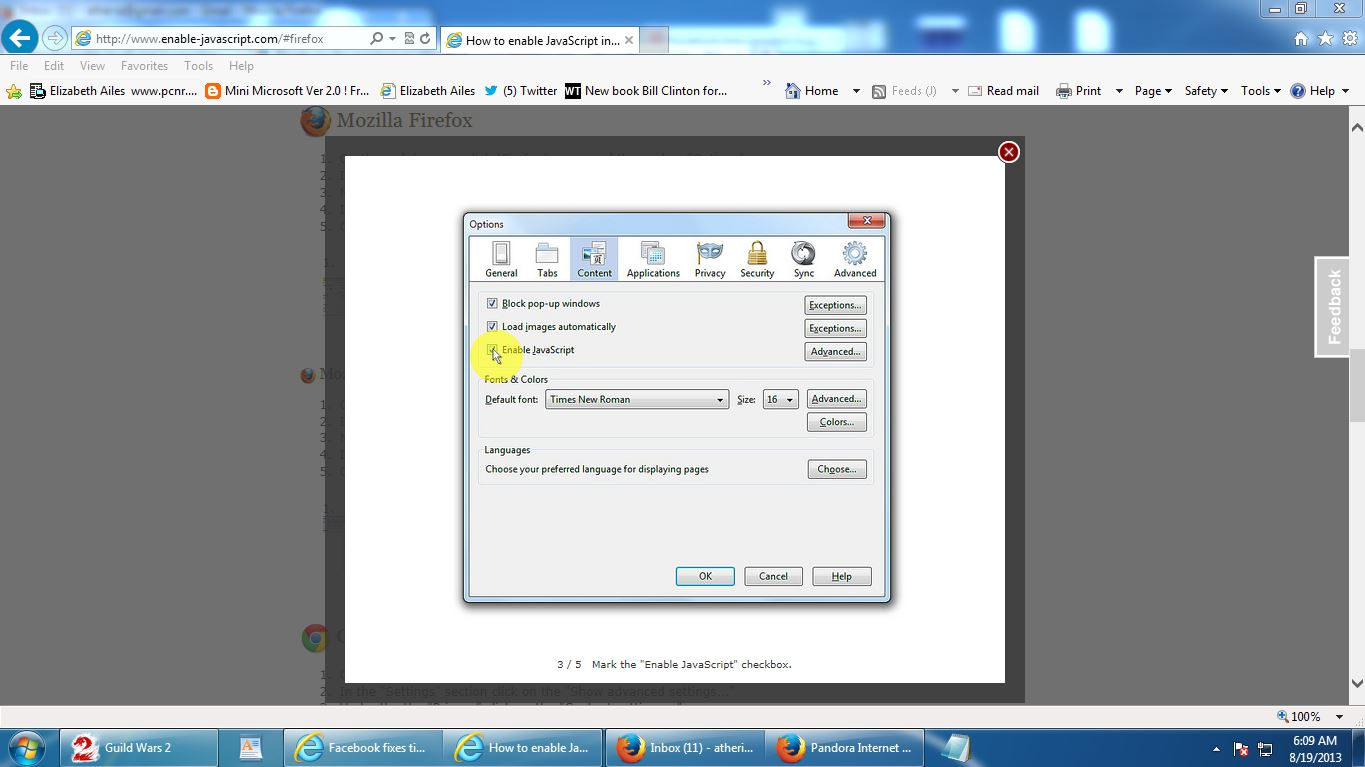Click the compatibility view icon in address bar
Image resolution: width=1365 pixels, height=767 pixels.
(408, 39)
